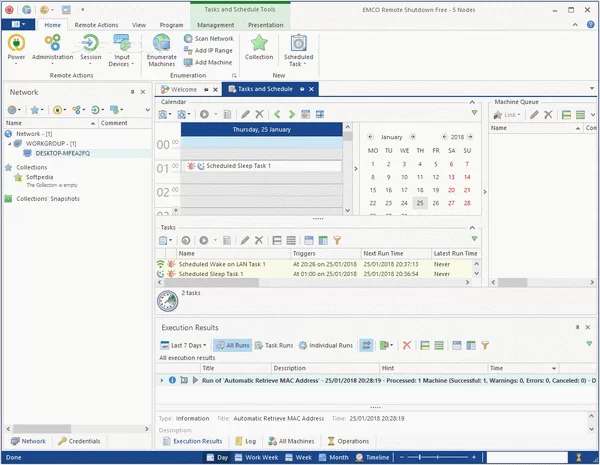Expand the Automatic Retrieve MAC Address run
600x465 pixels.
(x=162, y=380)
